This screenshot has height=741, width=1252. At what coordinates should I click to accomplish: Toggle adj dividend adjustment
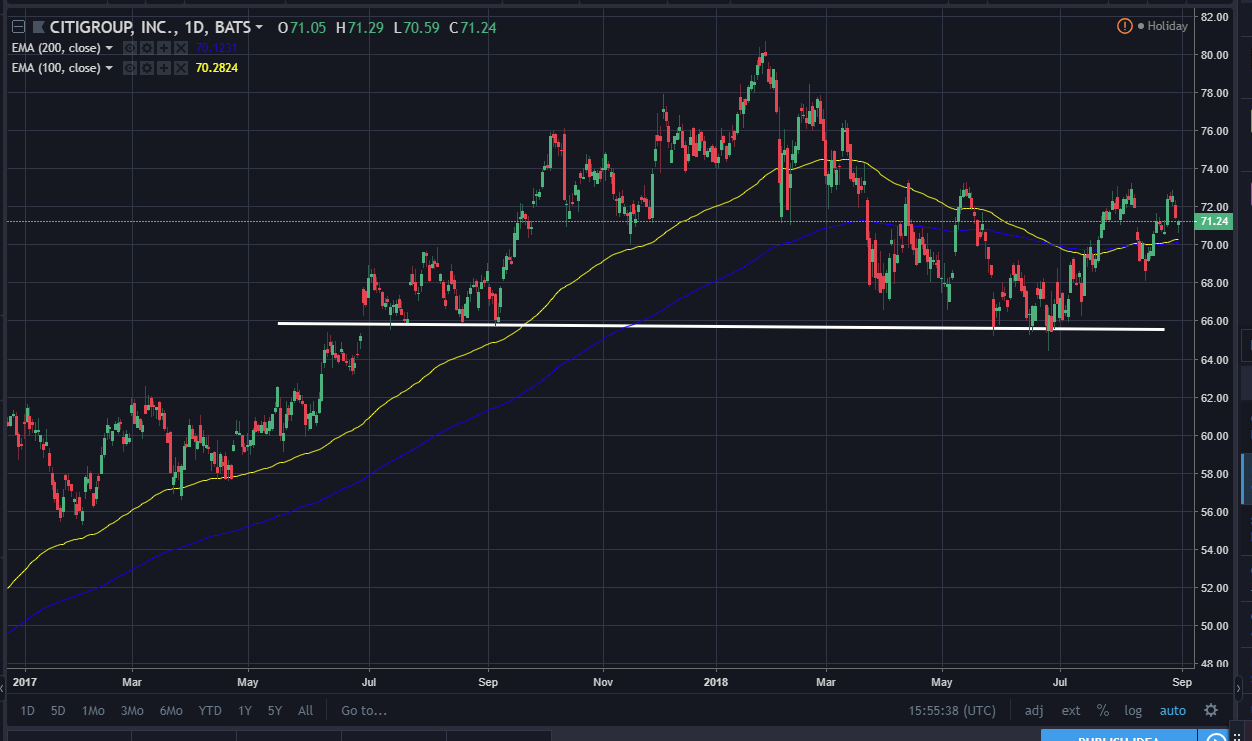point(1034,711)
